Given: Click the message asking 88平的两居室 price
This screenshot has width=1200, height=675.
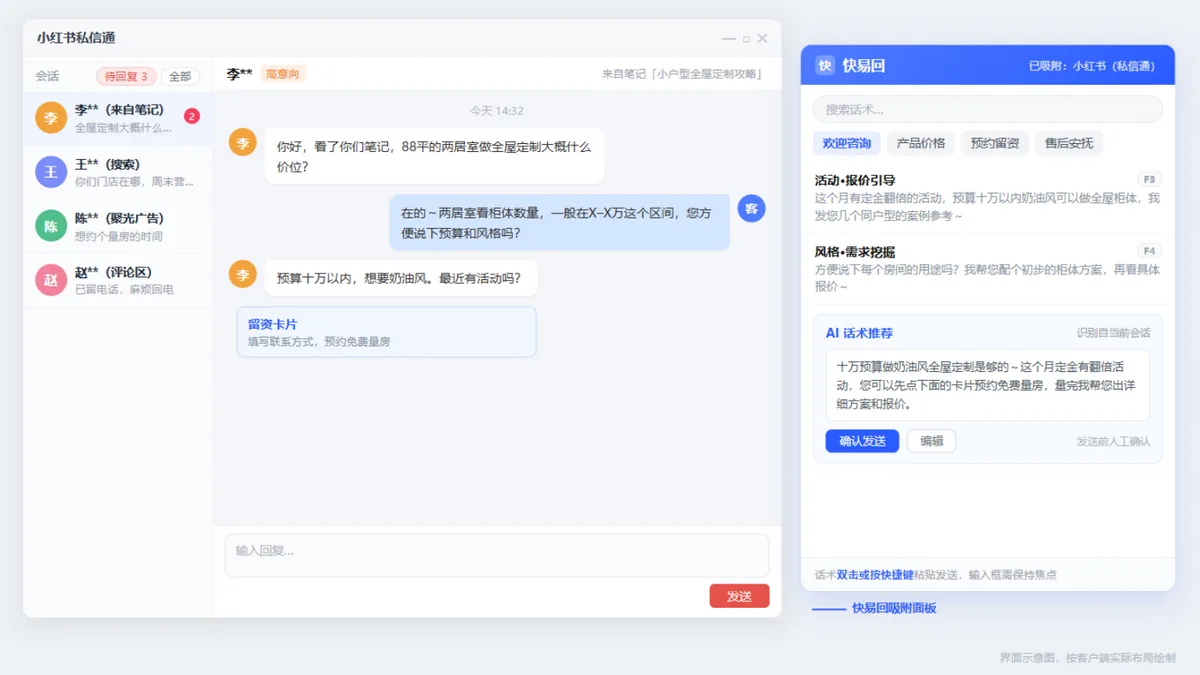Looking at the screenshot, I should [x=434, y=156].
